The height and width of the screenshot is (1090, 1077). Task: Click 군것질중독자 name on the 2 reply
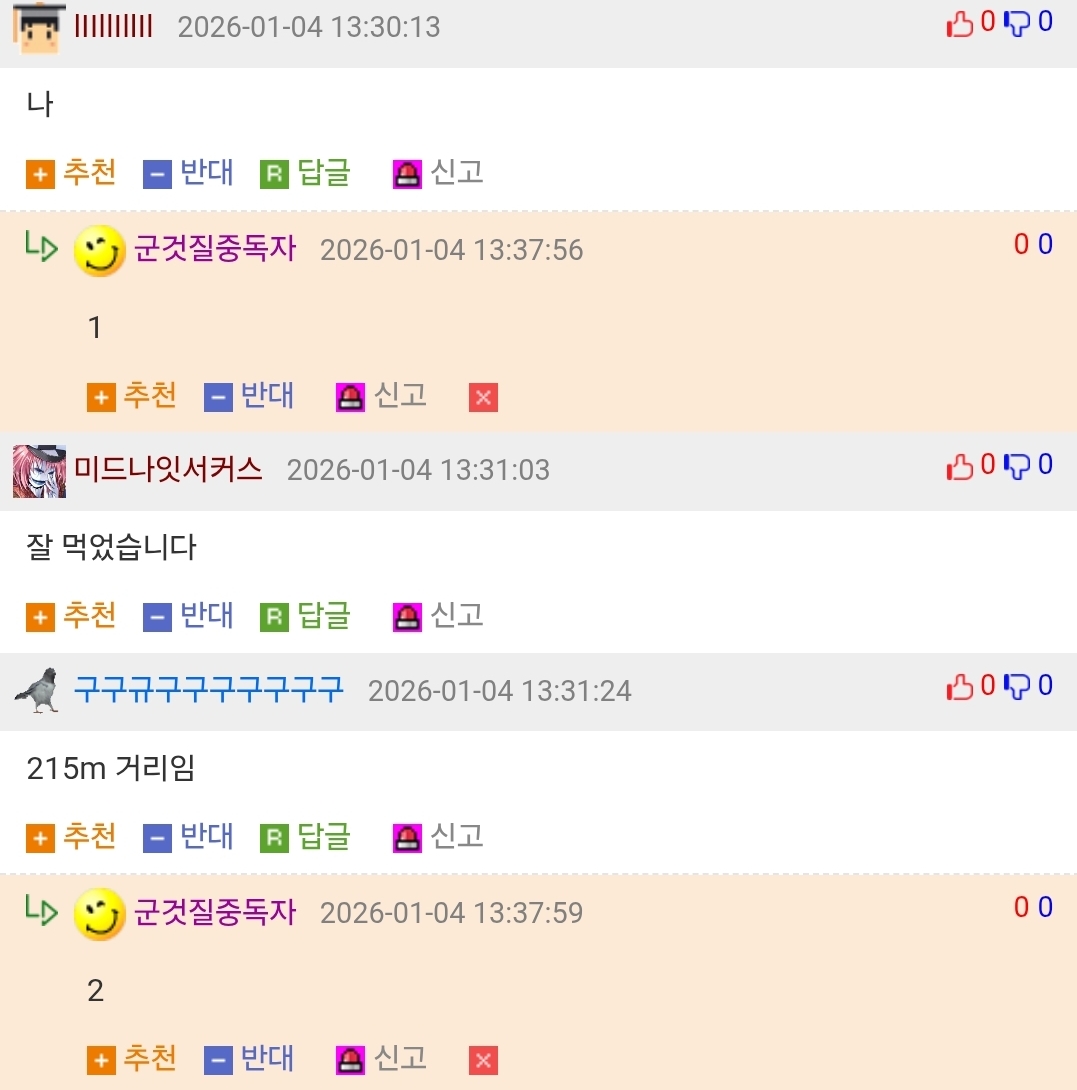click(215, 913)
